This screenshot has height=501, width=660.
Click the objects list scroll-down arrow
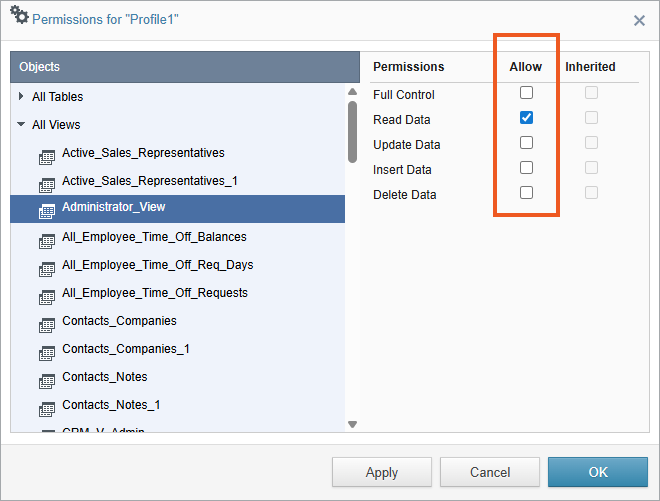(353, 424)
